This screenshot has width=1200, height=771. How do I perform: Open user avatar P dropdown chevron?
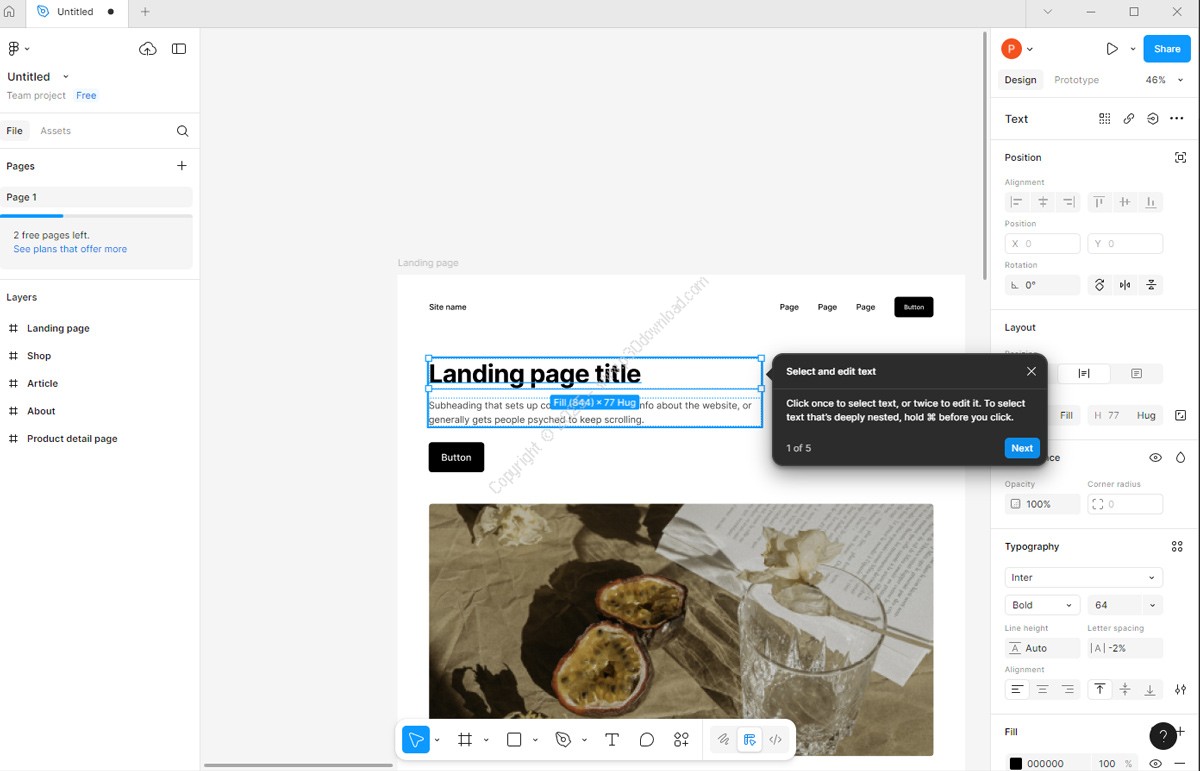click(1030, 48)
